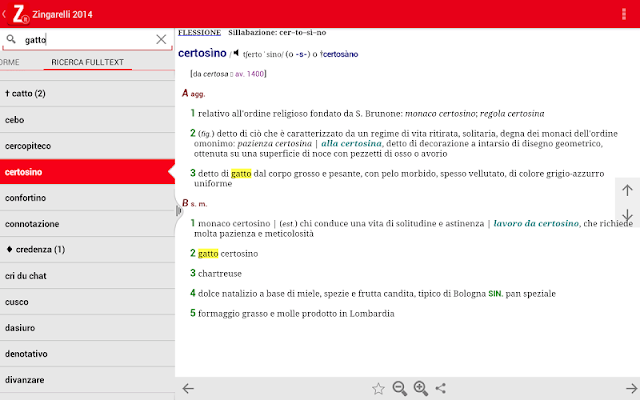Open the certosàno variant link
640x400 pixels.
pyautogui.click(x=340, y=54)
